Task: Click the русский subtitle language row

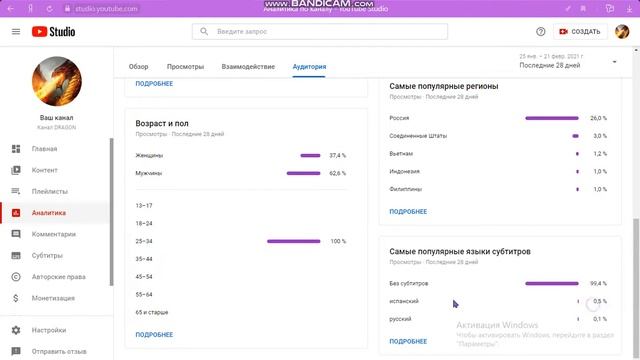Action: pyautogui.click(x=498, y=319)
